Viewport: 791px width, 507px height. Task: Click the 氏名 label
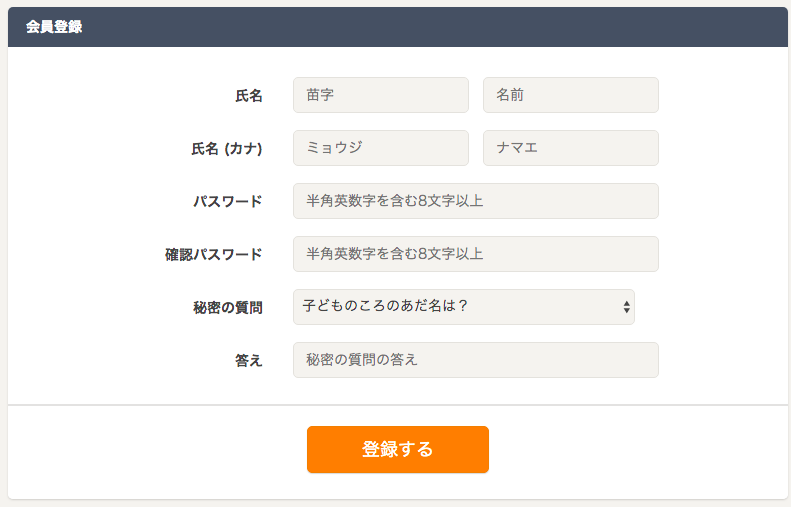click(x=249, y=96)
